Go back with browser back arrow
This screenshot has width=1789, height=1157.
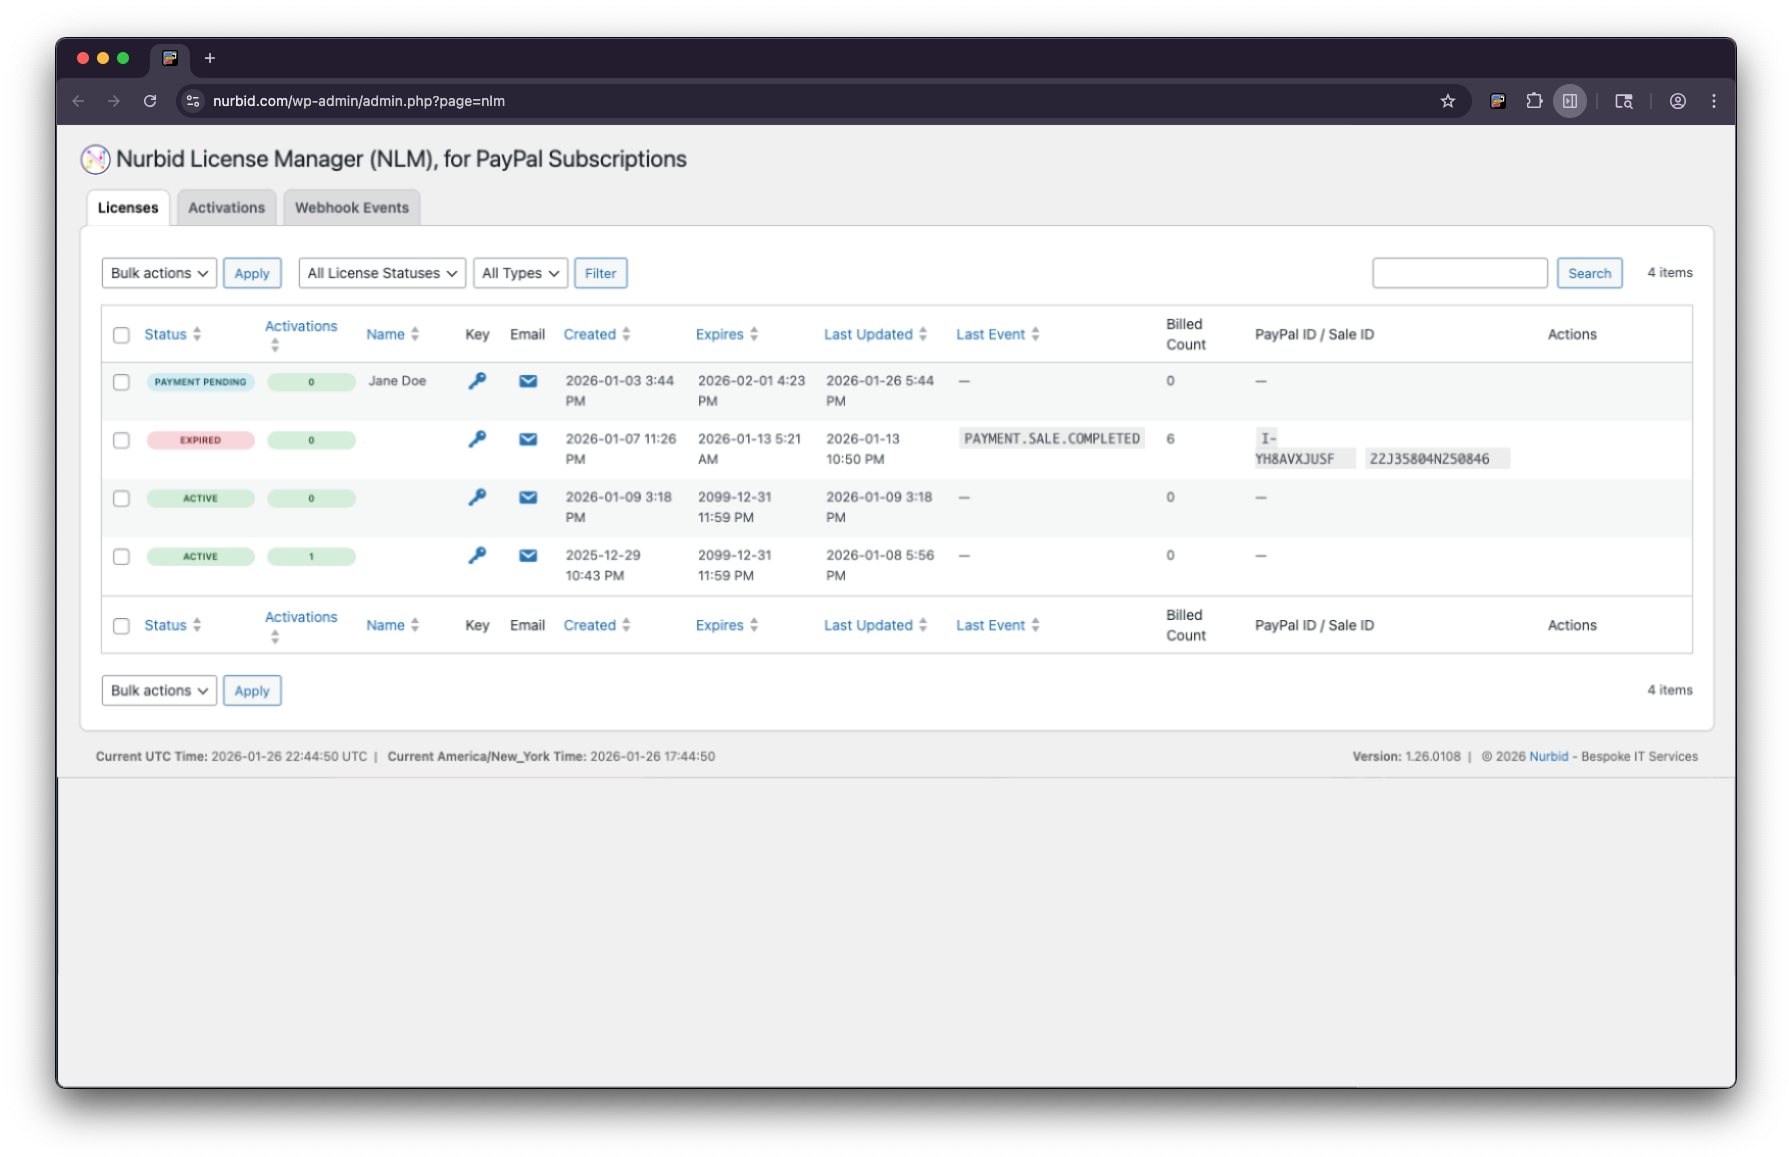point(78,101)
